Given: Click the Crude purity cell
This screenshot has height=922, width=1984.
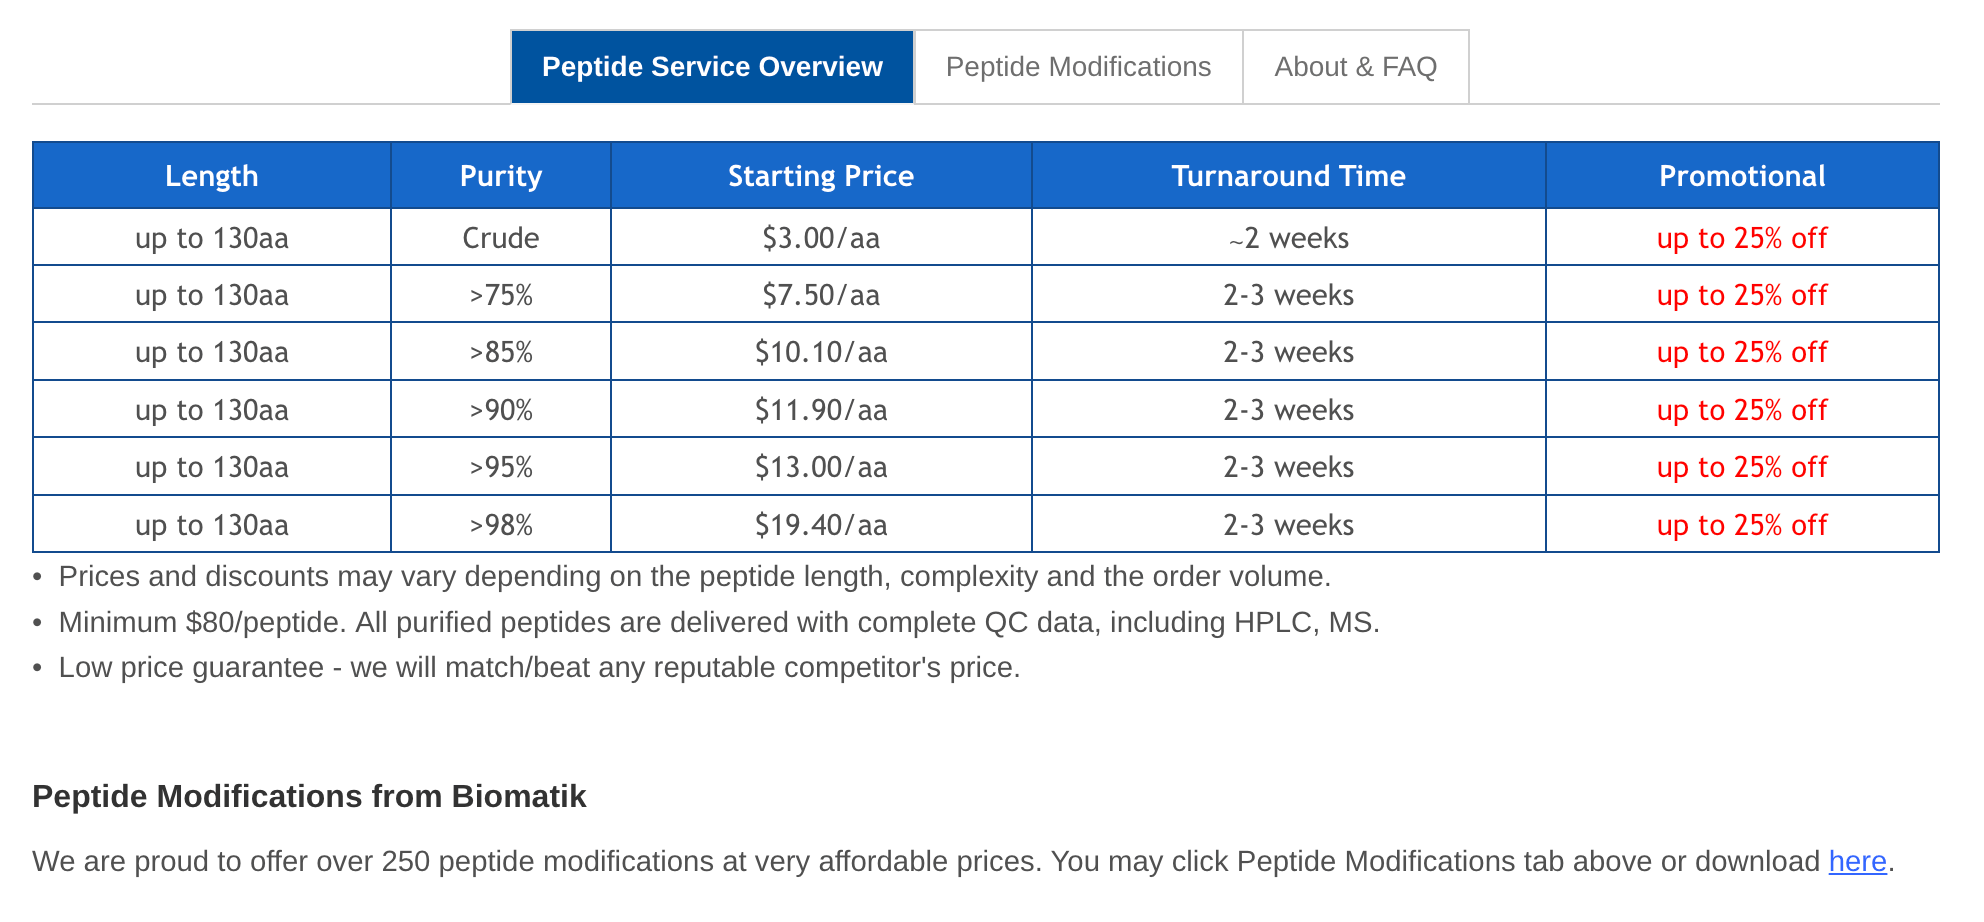Looking at the screenshot, I should coord(500,238).
